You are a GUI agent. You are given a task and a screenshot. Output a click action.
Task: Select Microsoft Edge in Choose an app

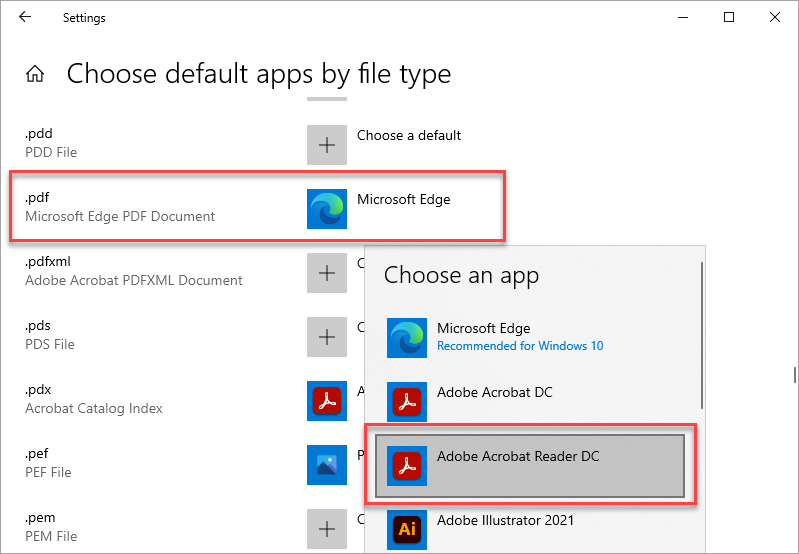click(x=530, y=338)
